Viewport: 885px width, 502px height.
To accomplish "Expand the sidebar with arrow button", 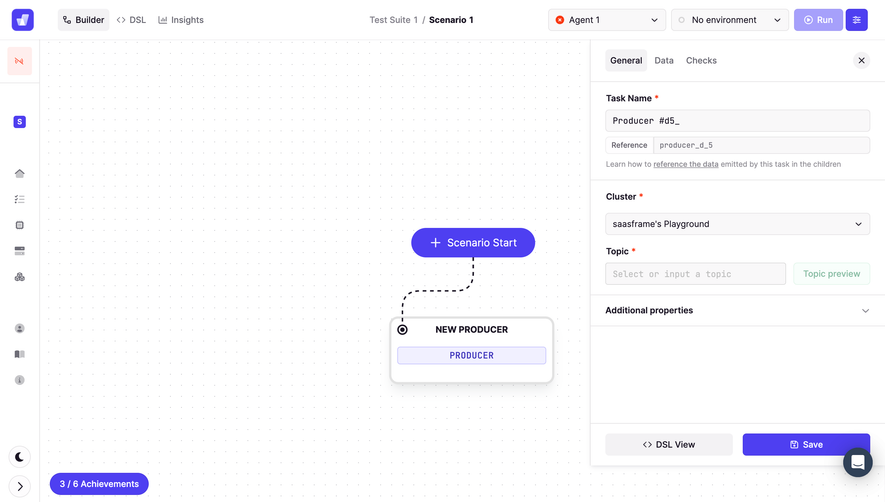I will click(x=20, y=486).
